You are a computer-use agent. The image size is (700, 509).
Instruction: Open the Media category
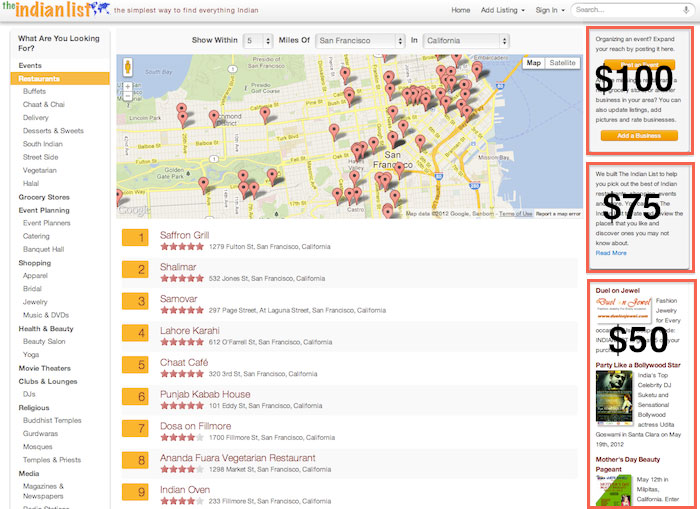point(29,473)
